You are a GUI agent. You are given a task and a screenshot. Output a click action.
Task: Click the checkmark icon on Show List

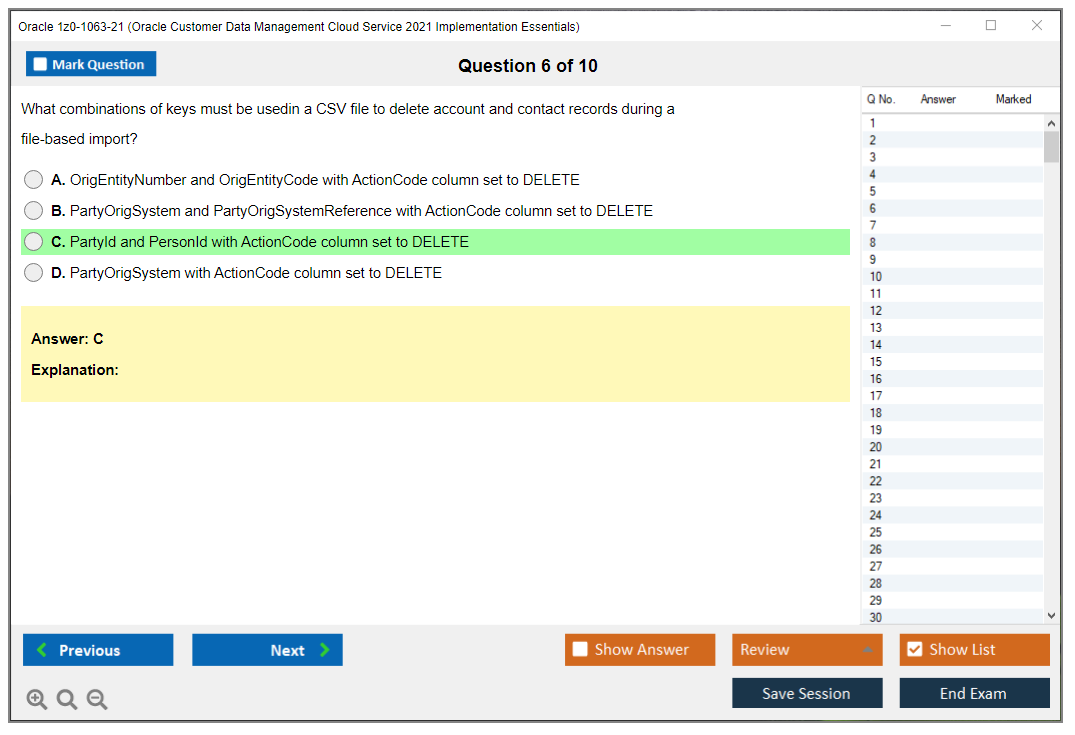(x=914, y=649)
